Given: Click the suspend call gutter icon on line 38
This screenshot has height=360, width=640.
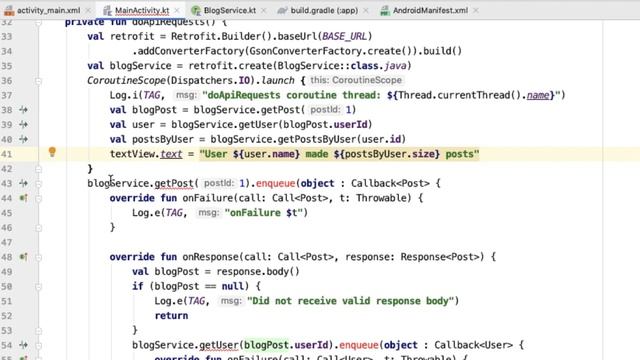Looking at the screenshot, I should tap(23, 110).
